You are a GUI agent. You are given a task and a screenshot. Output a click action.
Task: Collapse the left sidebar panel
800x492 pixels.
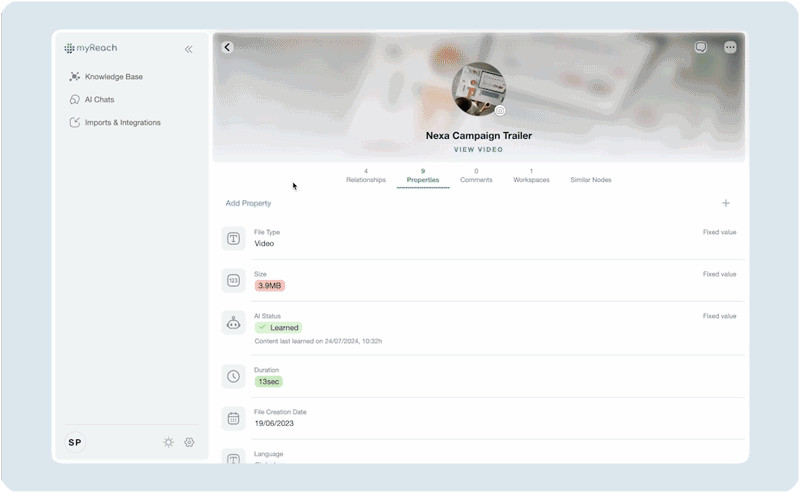click(189, 49)
